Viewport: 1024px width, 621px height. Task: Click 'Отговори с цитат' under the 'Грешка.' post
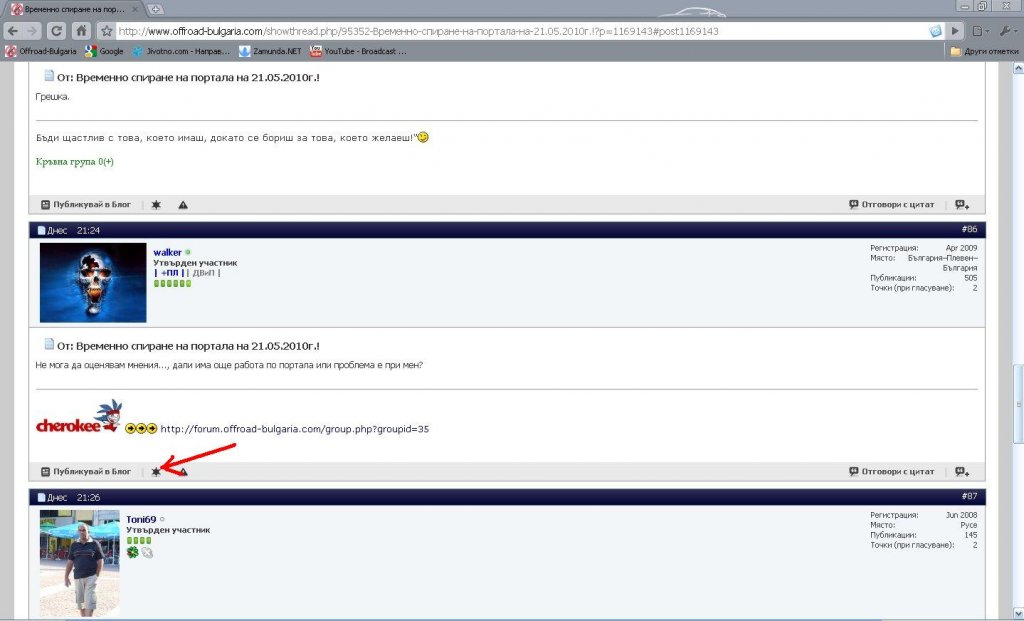tap(891, 204)
